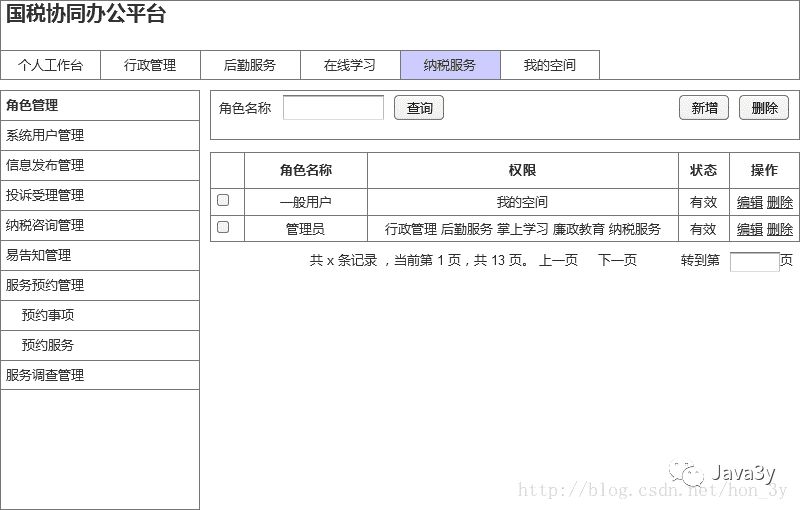
Task: Click the 有效 status in 一般用户 row
Action: [x=704, y=202]
